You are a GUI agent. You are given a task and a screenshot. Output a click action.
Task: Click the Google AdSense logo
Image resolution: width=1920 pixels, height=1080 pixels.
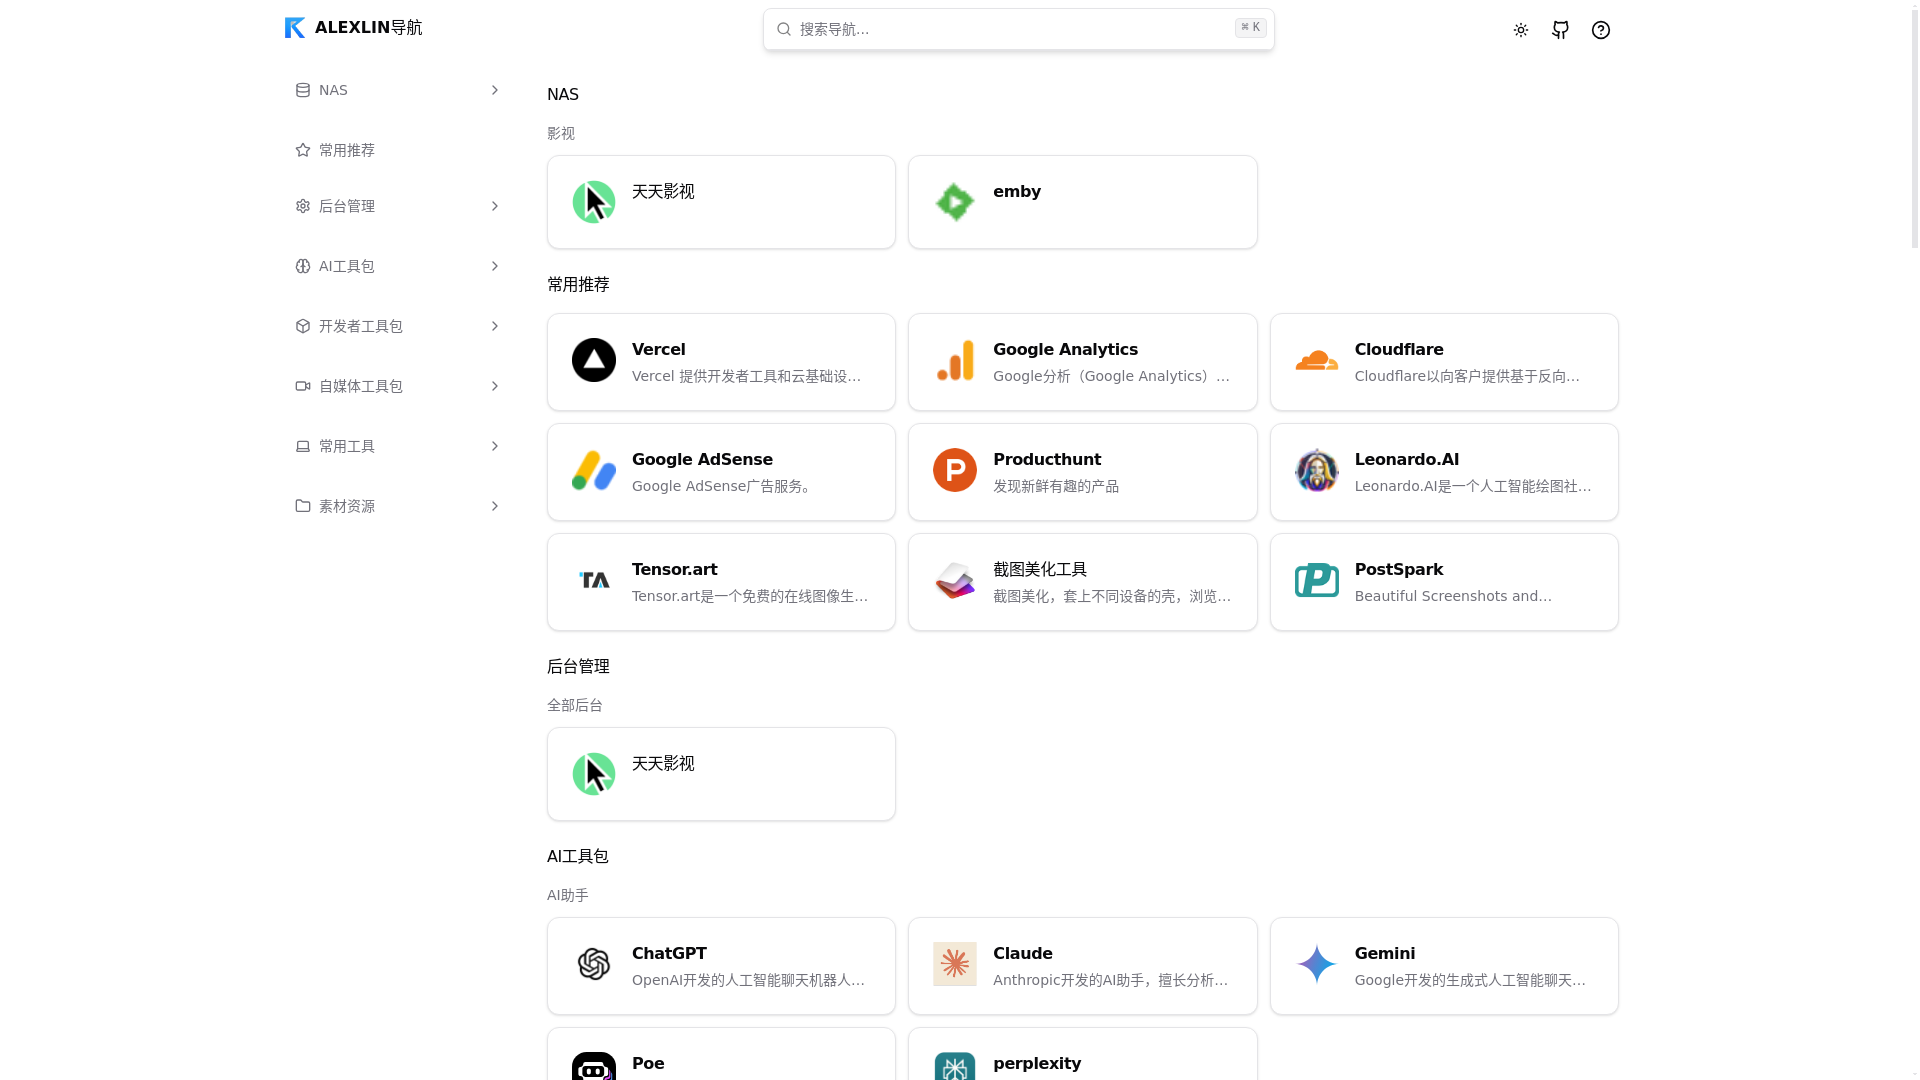pos(594,470)
